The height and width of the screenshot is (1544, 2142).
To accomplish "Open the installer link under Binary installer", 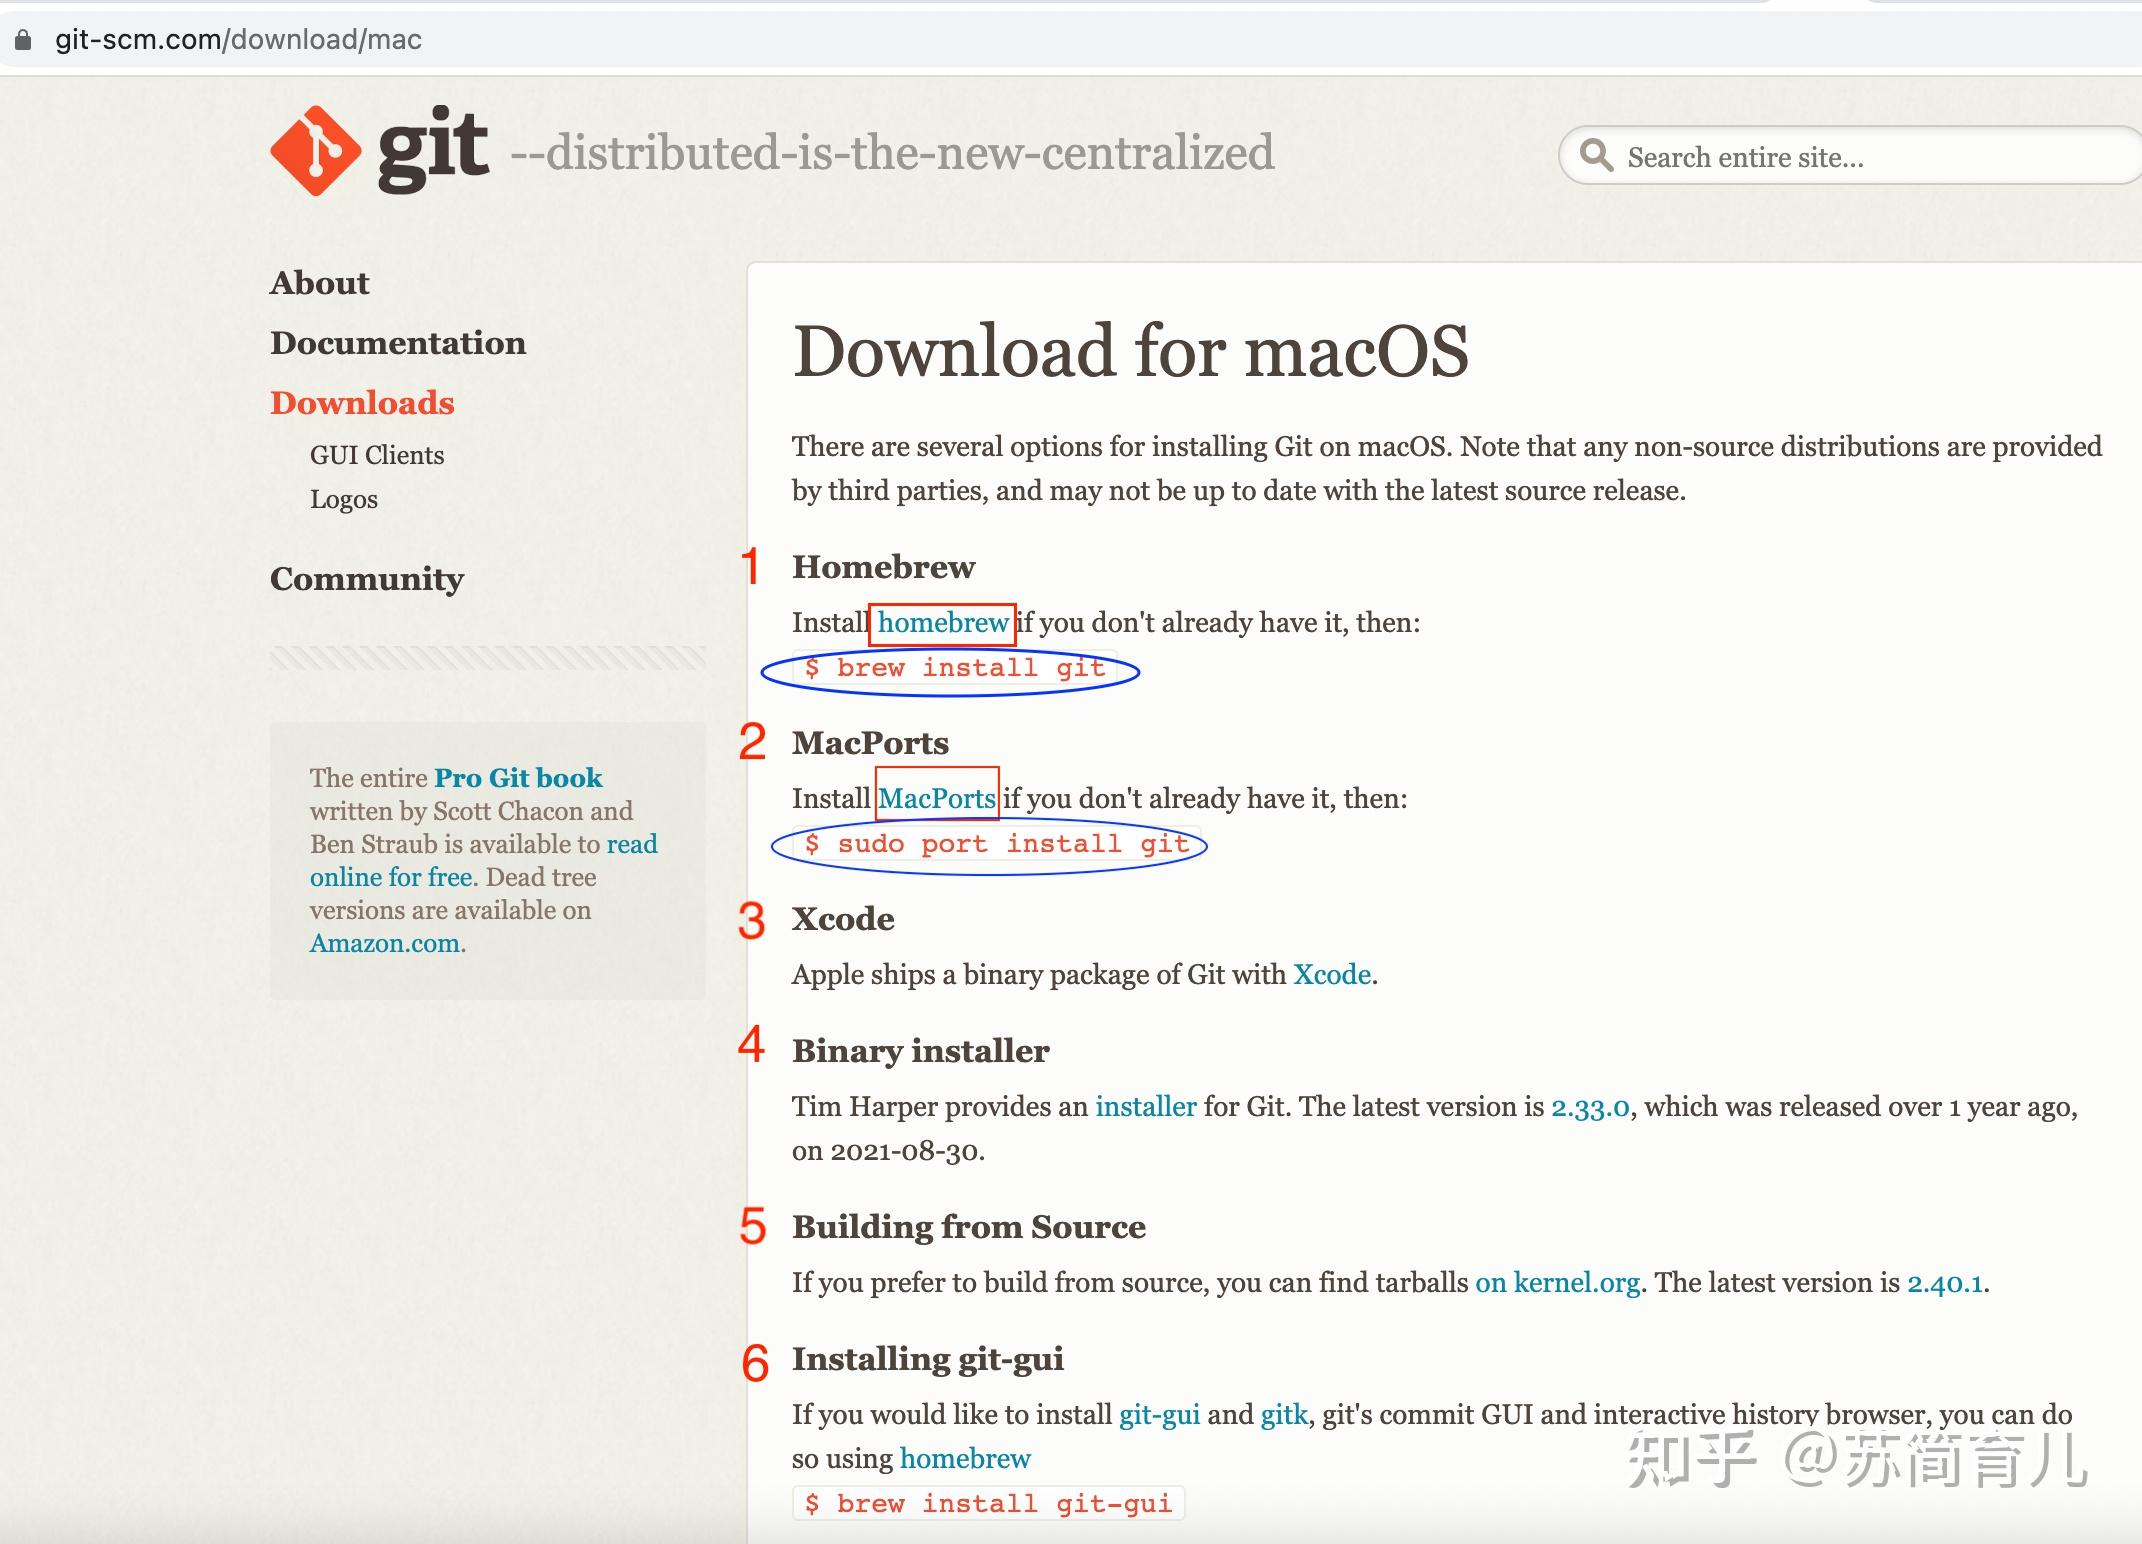I will click(x=1146, y=1106).
